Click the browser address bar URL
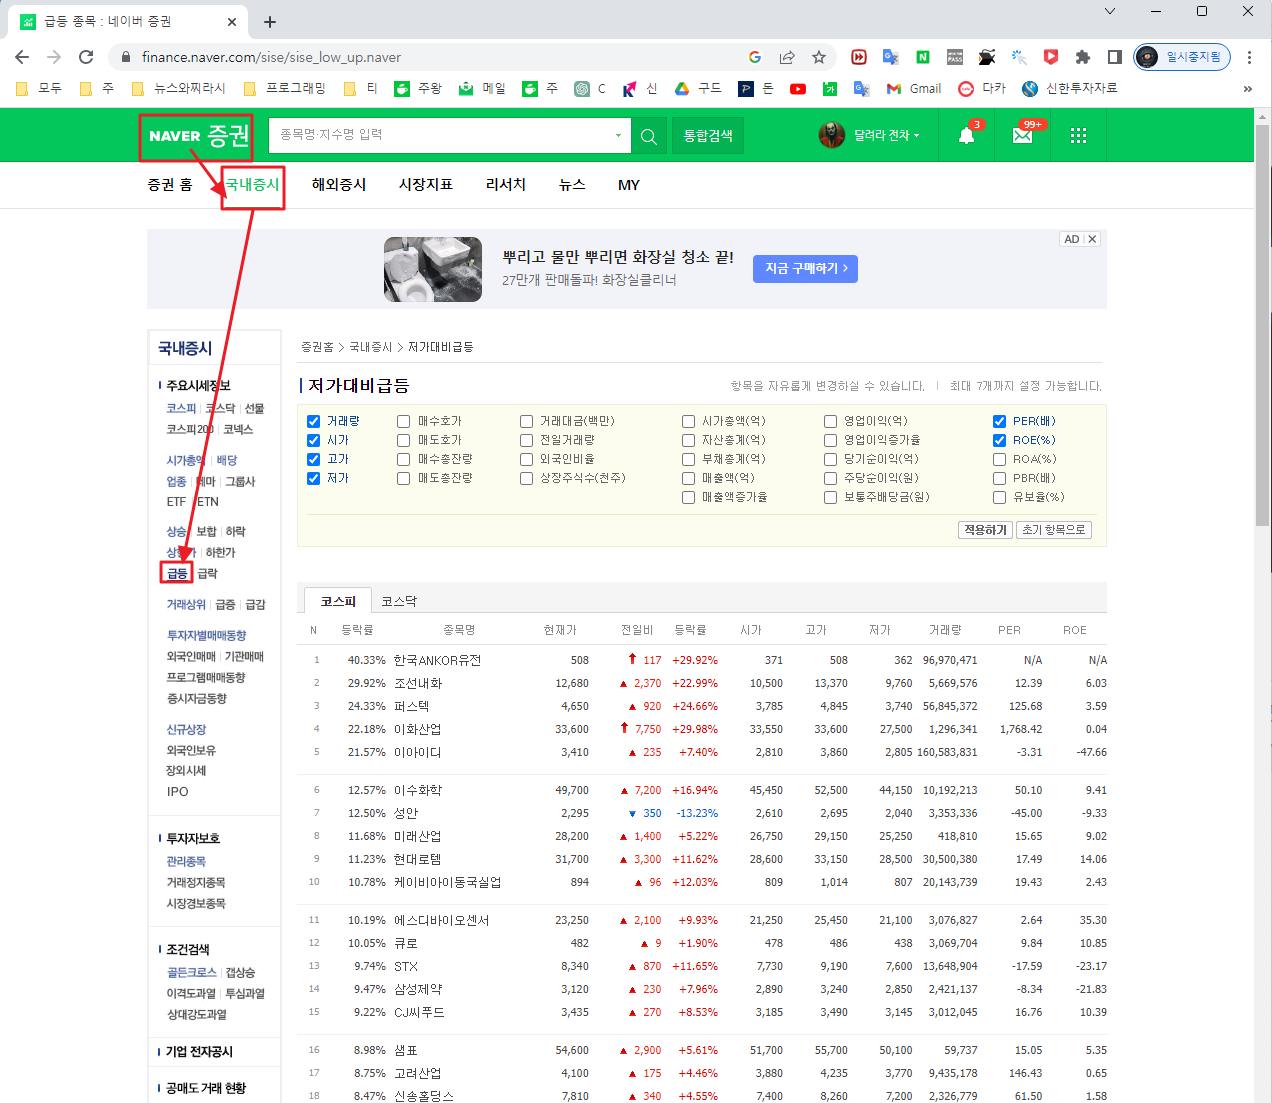The height and width of the screenshot is (1103, 1272). click(x=271, y=57)
